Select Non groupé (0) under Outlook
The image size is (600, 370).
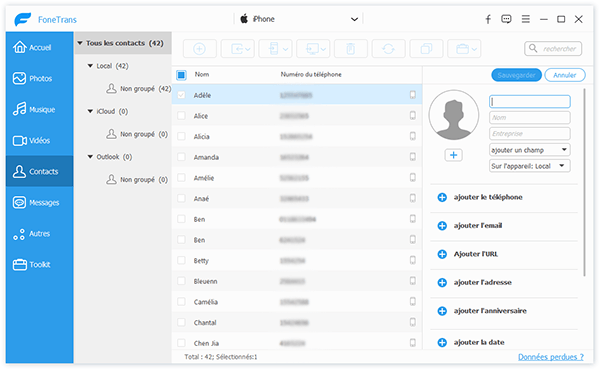coord(137,179)
